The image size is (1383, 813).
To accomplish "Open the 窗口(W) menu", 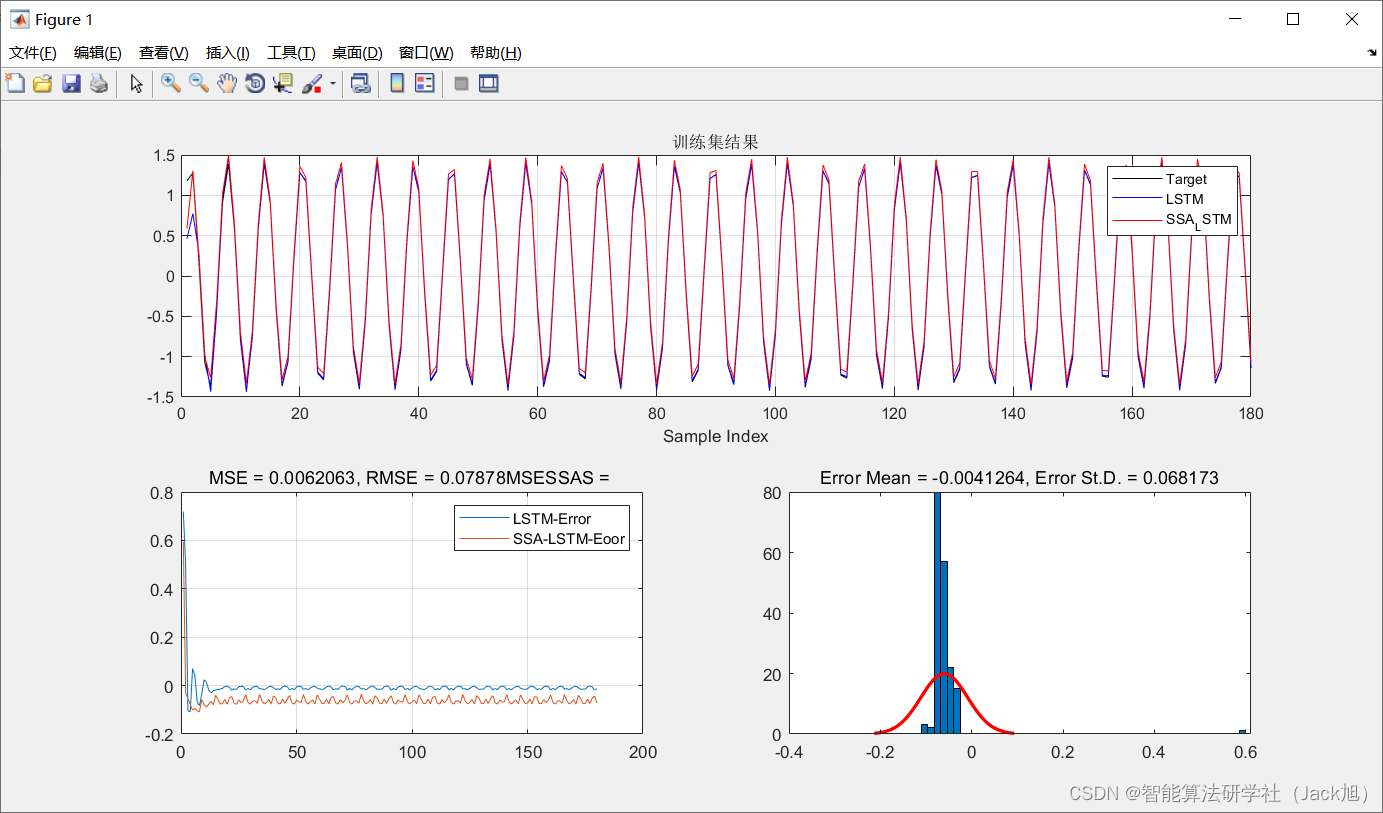I will tap(426, 53).
